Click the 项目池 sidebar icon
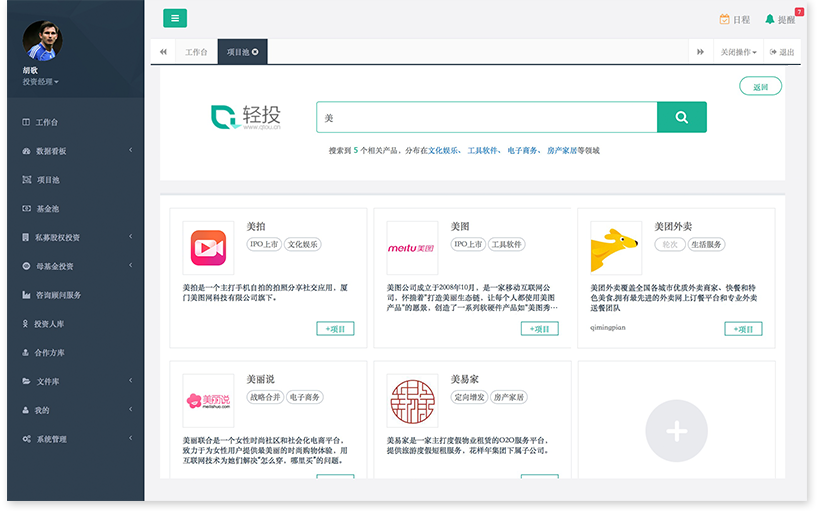Screen dimensions: 817x511 tap(27, 180)
